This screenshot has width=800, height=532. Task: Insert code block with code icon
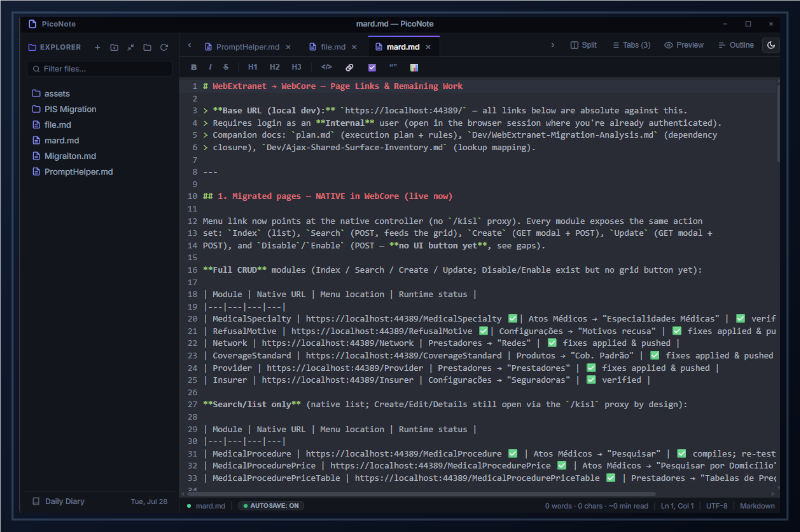pos(327,67)
